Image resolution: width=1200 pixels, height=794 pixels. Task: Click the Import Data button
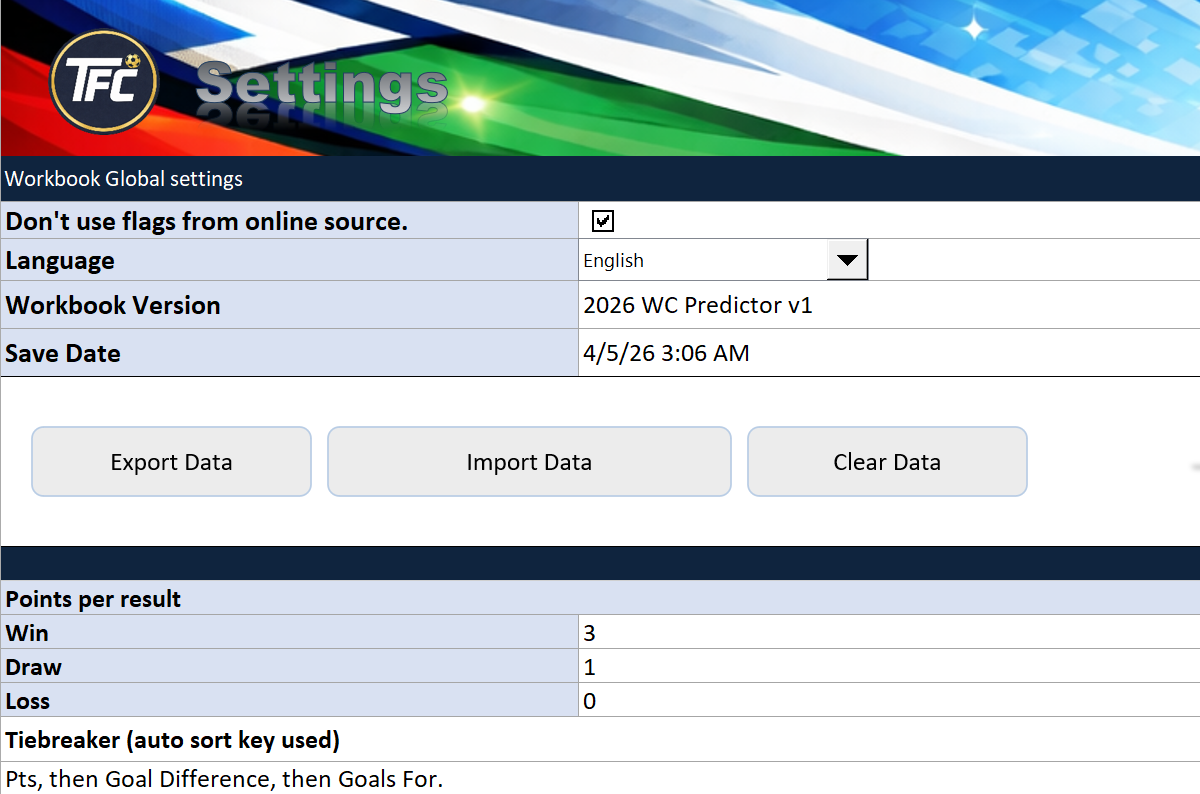coord(528,461)
